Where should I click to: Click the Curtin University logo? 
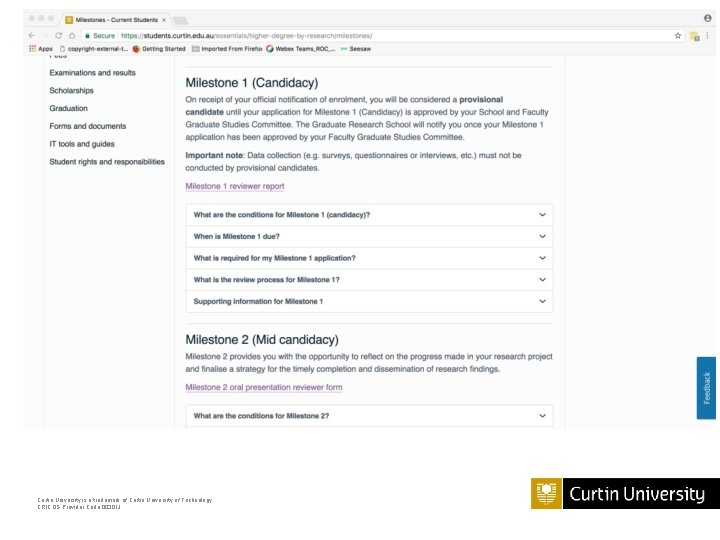[625, 494]
